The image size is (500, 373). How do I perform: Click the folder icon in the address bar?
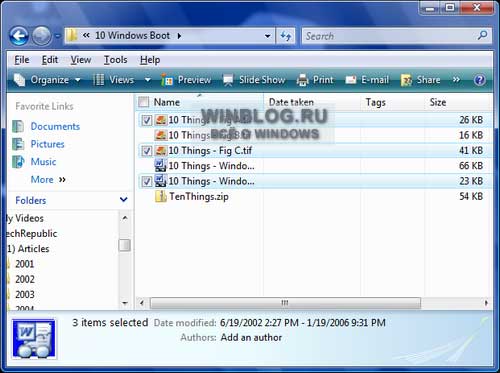tap(72, 35)
